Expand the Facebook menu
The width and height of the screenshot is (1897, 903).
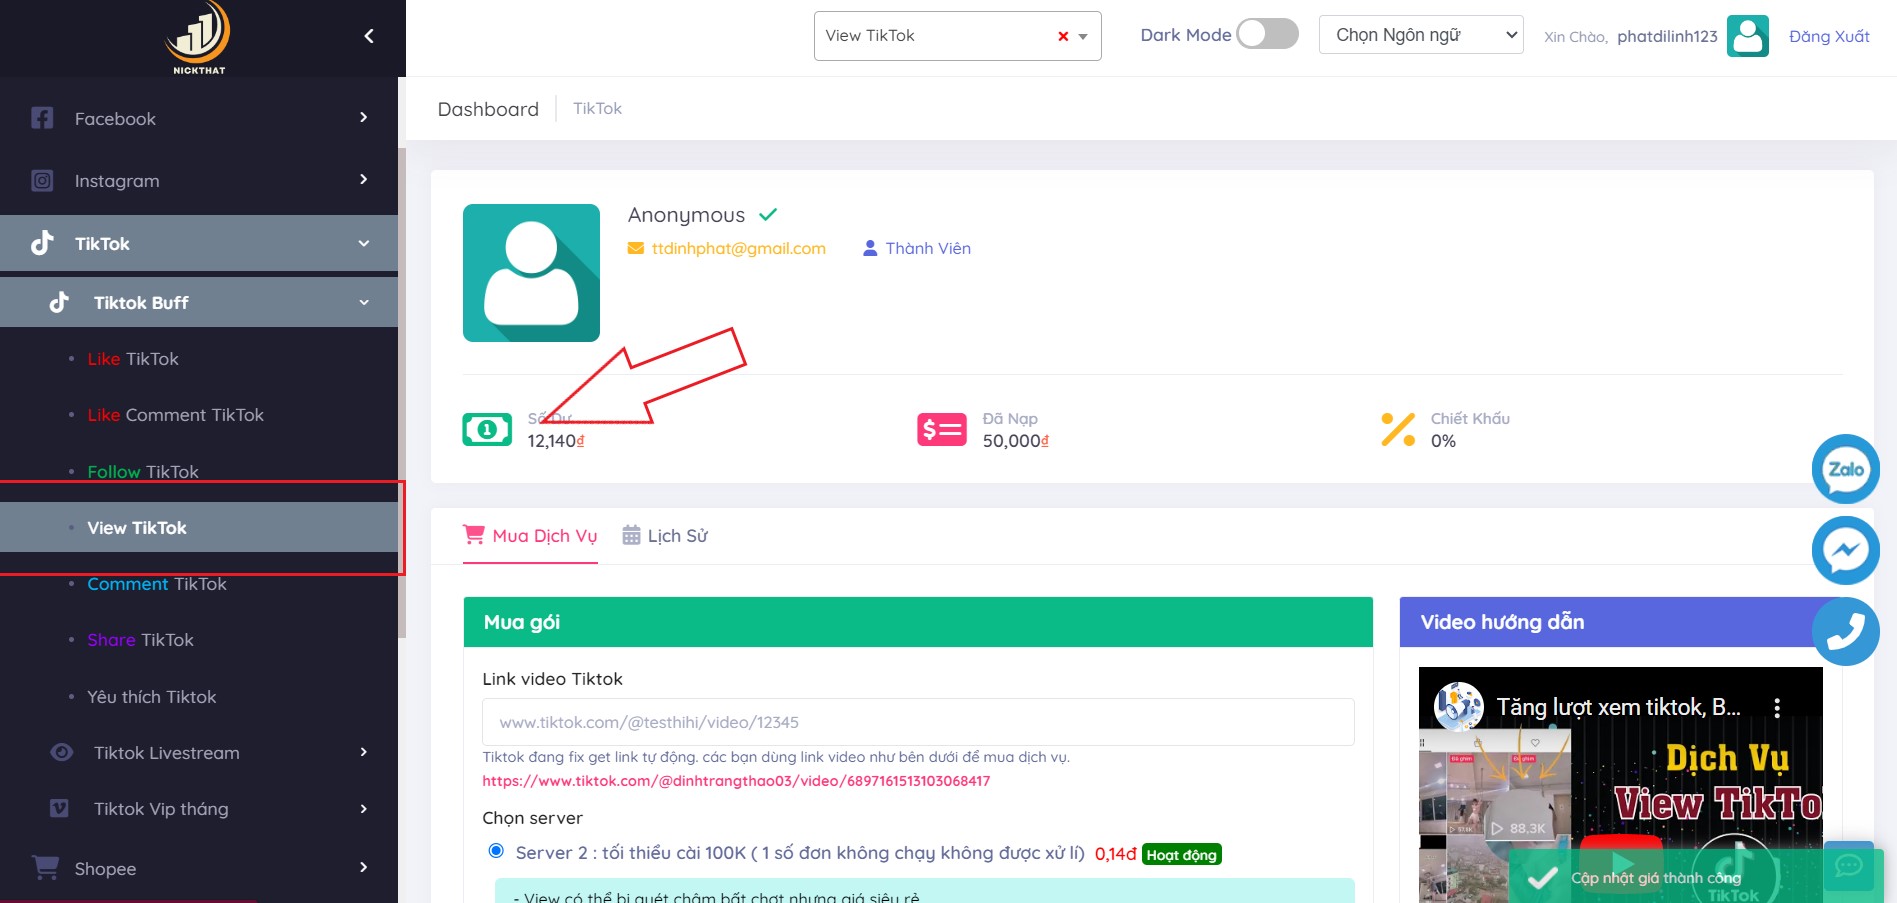(364, 117)
